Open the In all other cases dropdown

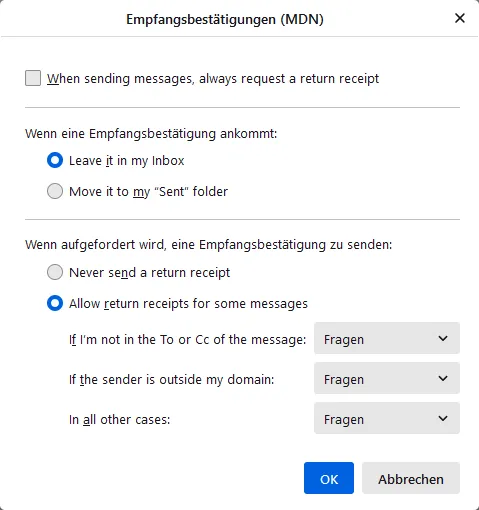tap(387, 418)
